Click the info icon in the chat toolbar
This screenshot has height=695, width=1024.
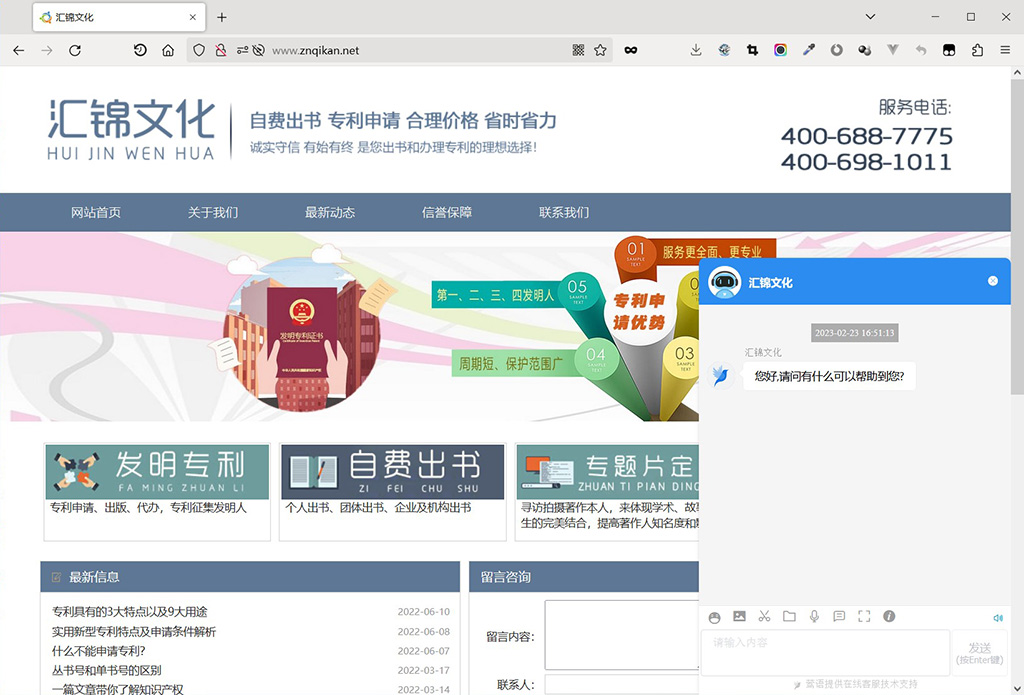point(889,616)
